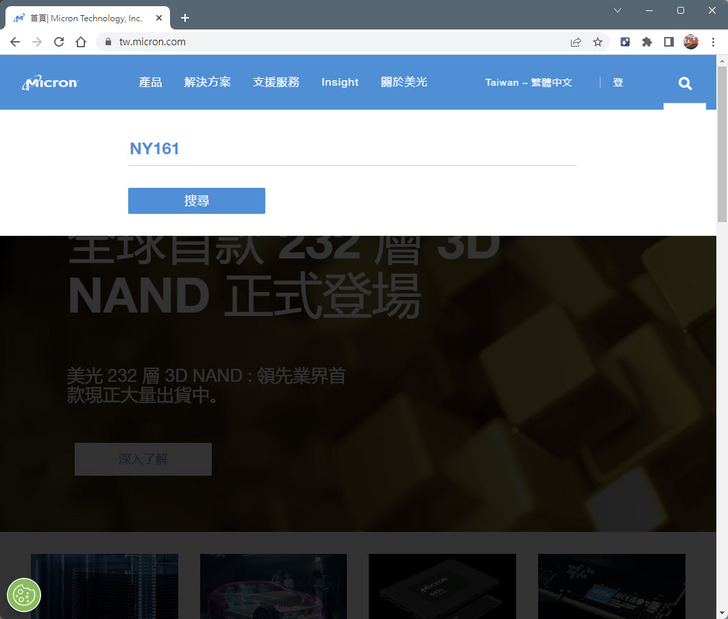The width and height of the screenshot is (728, 619).
Task: Open a new tab with plus button
Action: [x=185, y=18]
